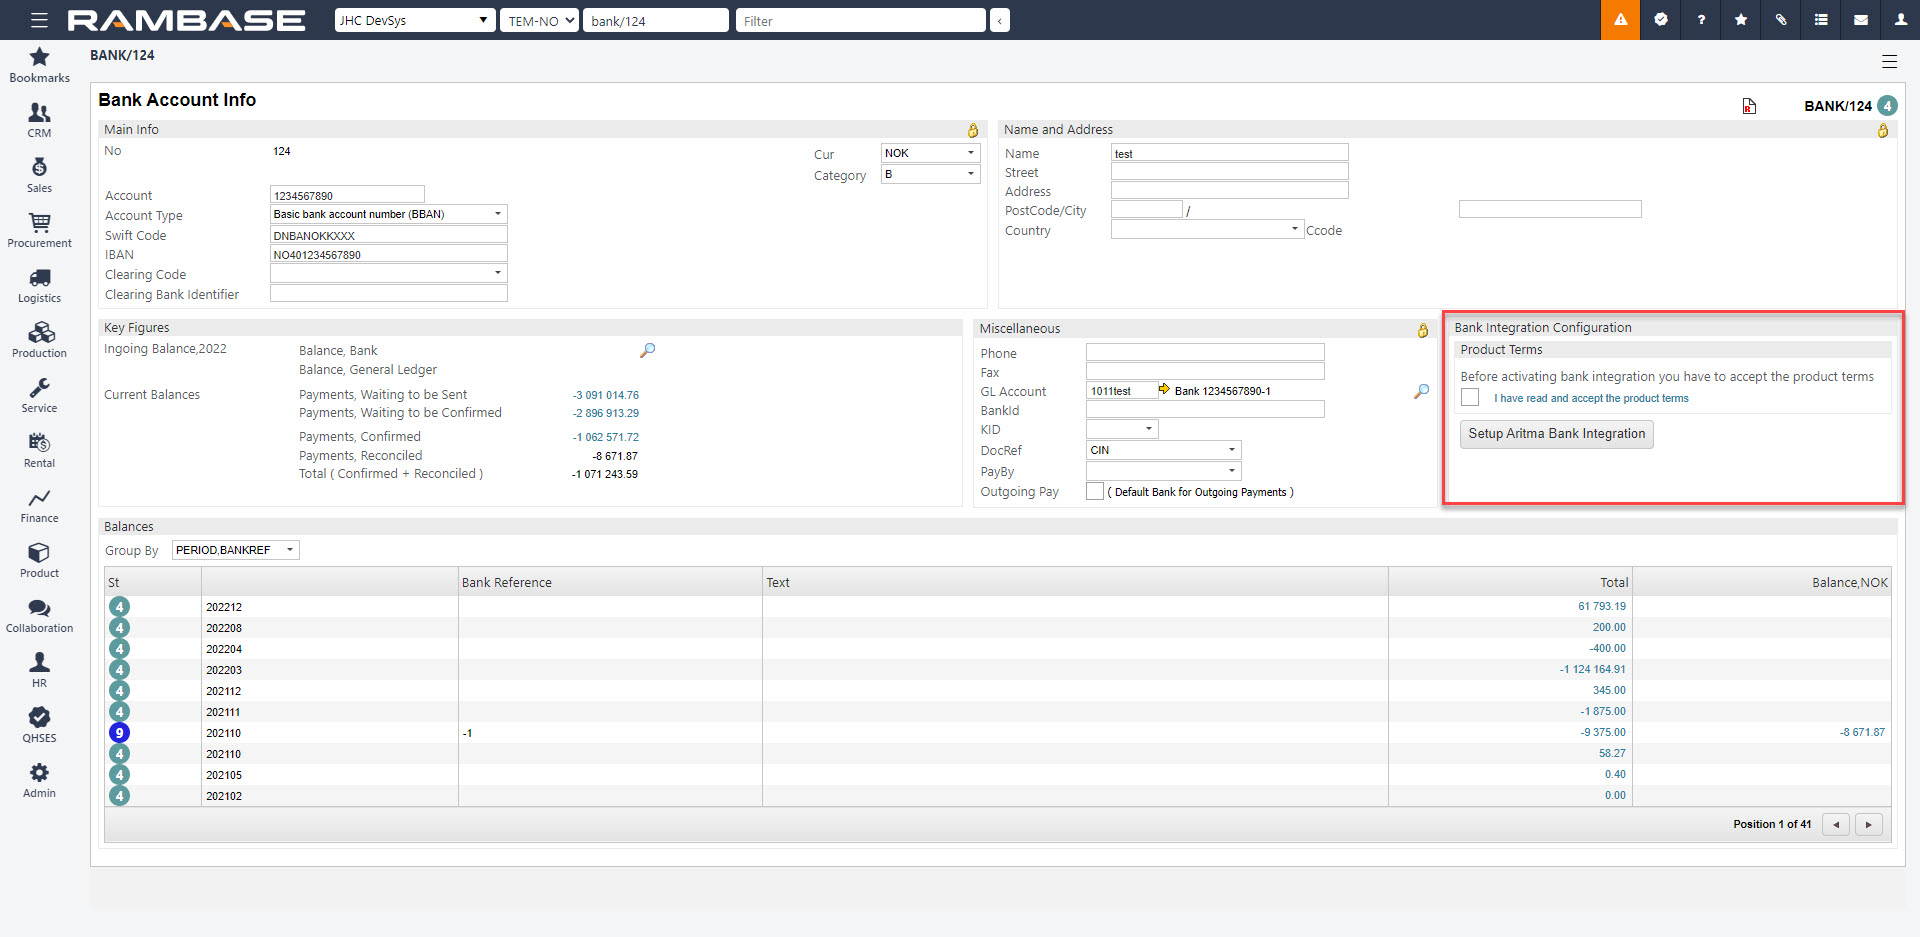Toggle Default Bank for Outgoing Payments checkbox
Image resolution: width=1920 pixels, height=937 pixels.
(1095, 491)
